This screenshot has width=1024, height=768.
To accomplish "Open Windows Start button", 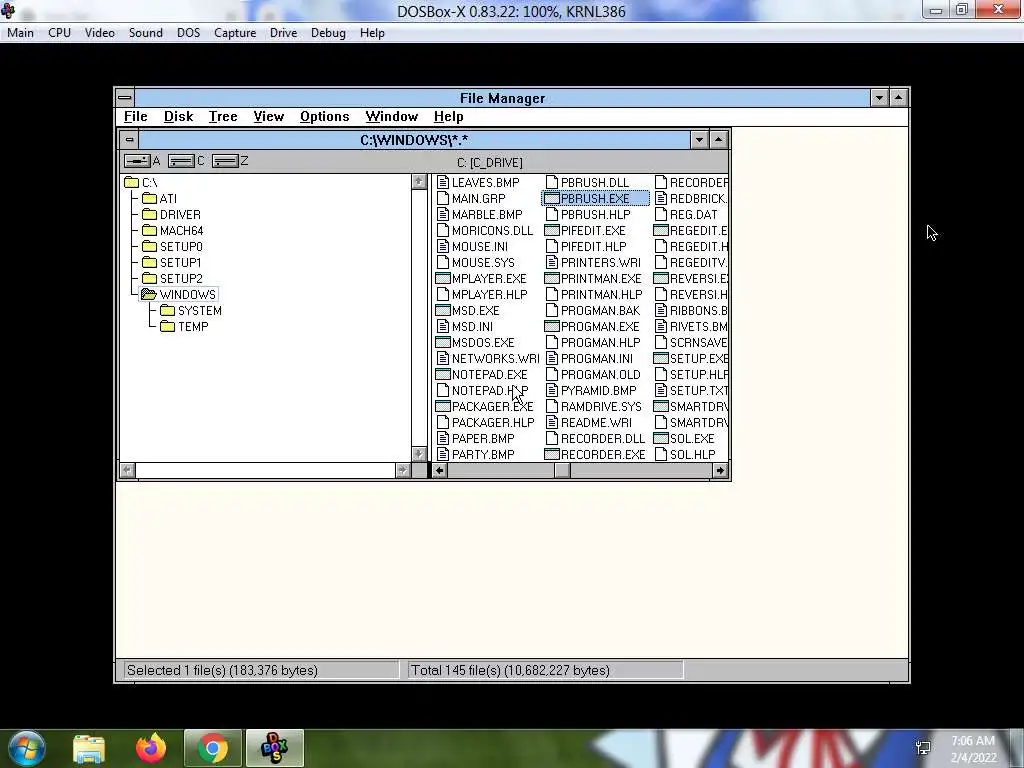I will pos(26,748).
